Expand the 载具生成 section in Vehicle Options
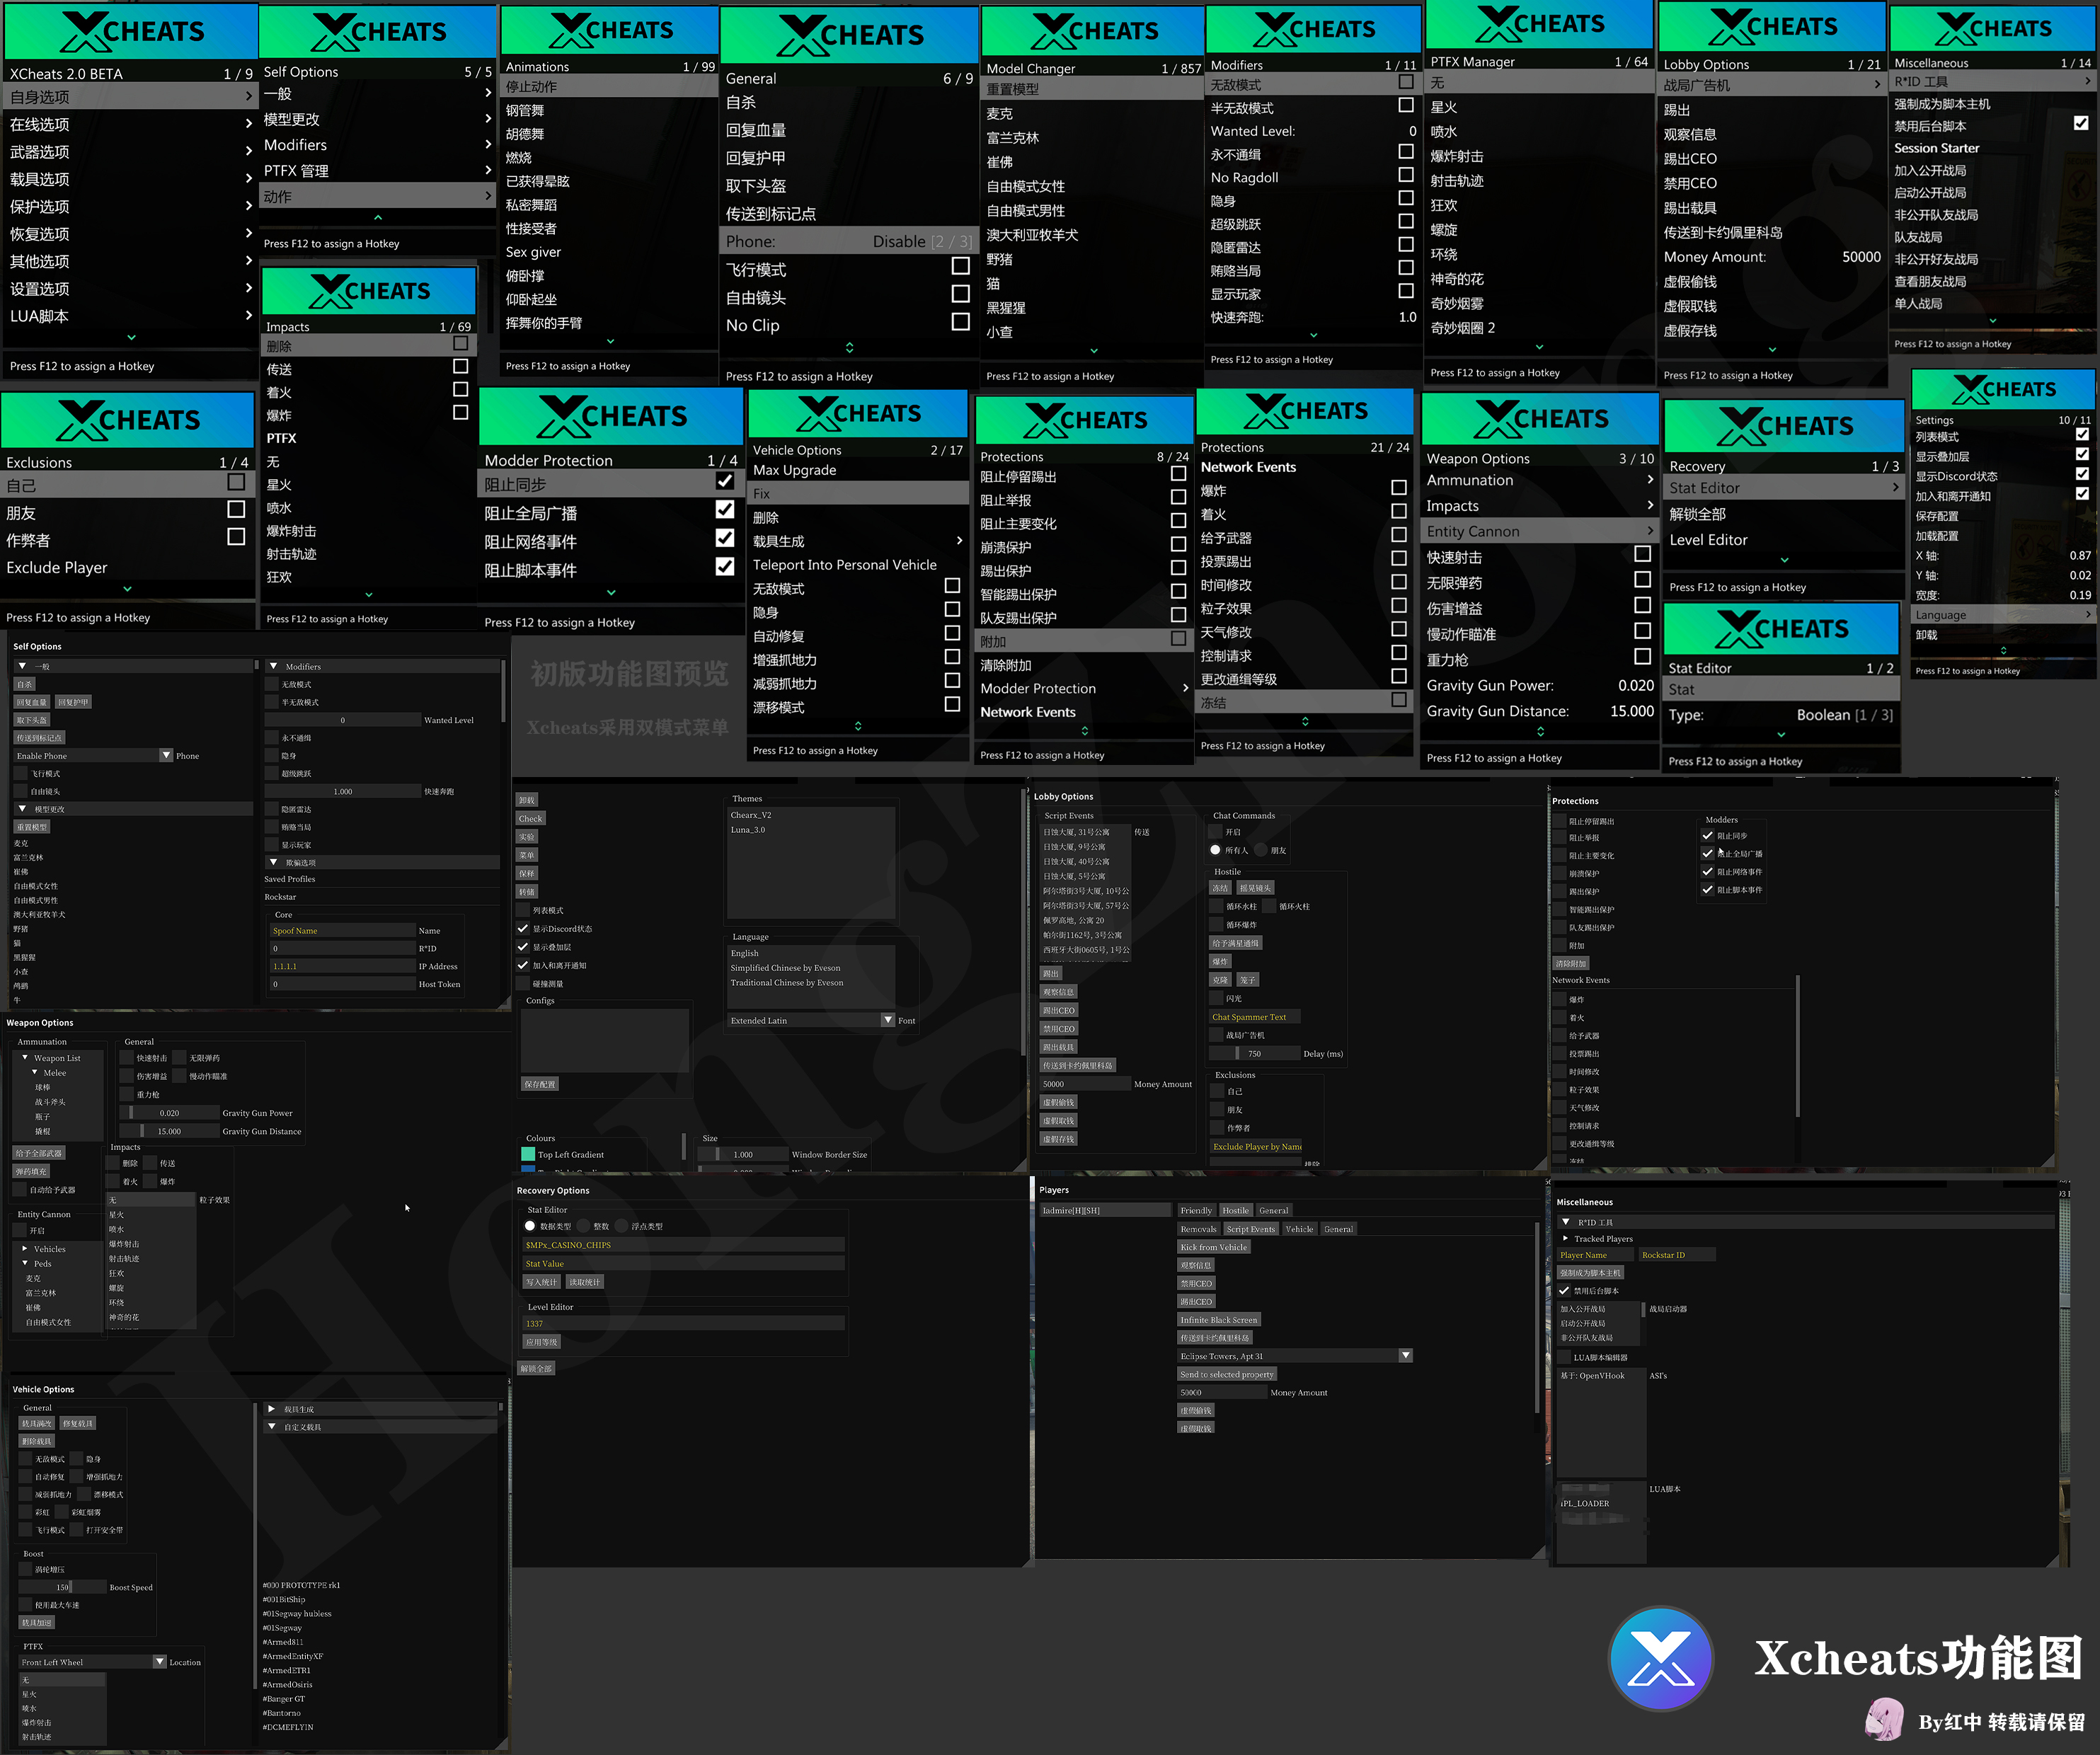The image size is (2100, 1755). [x=271, y=1409]
